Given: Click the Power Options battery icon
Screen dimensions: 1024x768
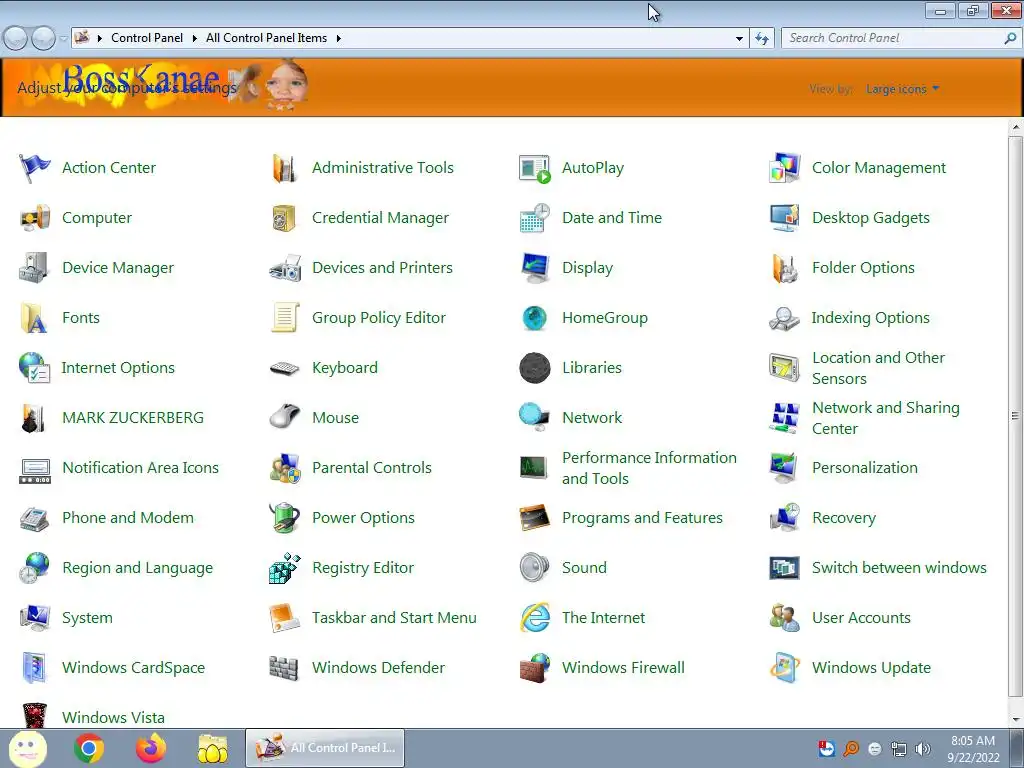Looking at the screenshot, I should (285, 518).
